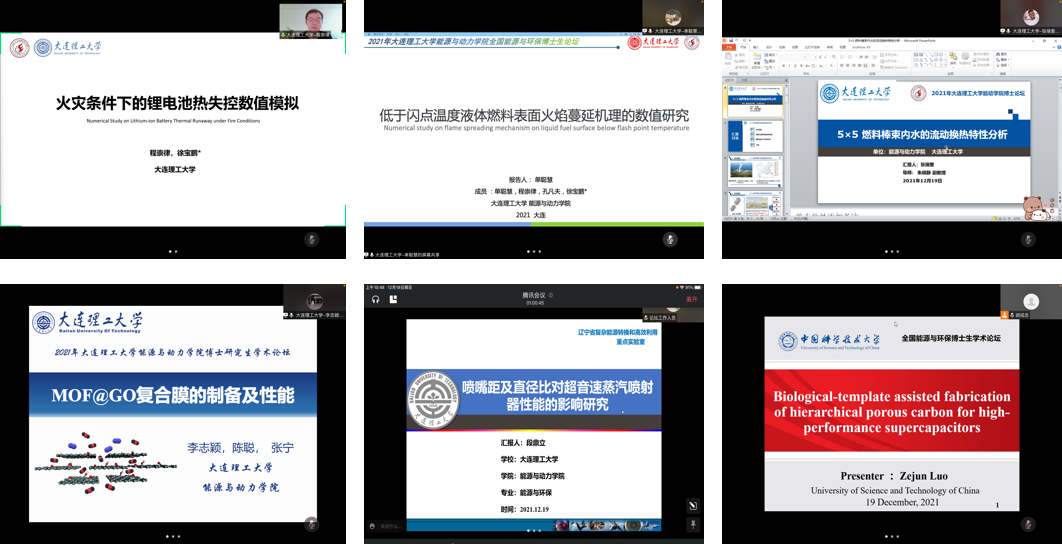Toggle muted microphone on lithium battery slide panel
Image resolution: width=1062 pixels, height=544 pixels.
pyautogui.click(x=312, y=238)
